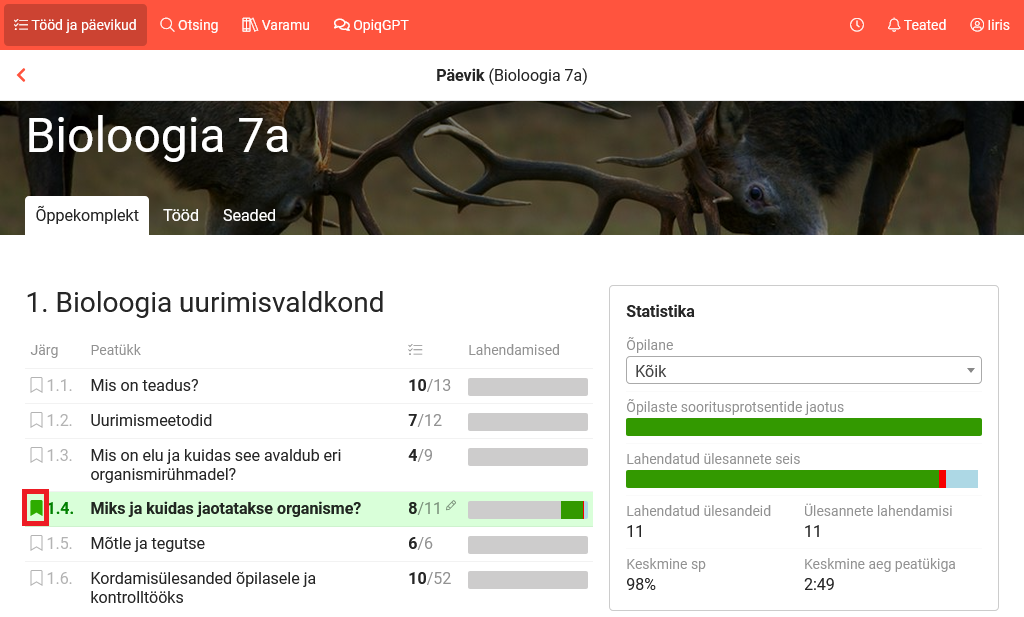
Task: Open Teated notifications bell
Action: click(916, 25)
